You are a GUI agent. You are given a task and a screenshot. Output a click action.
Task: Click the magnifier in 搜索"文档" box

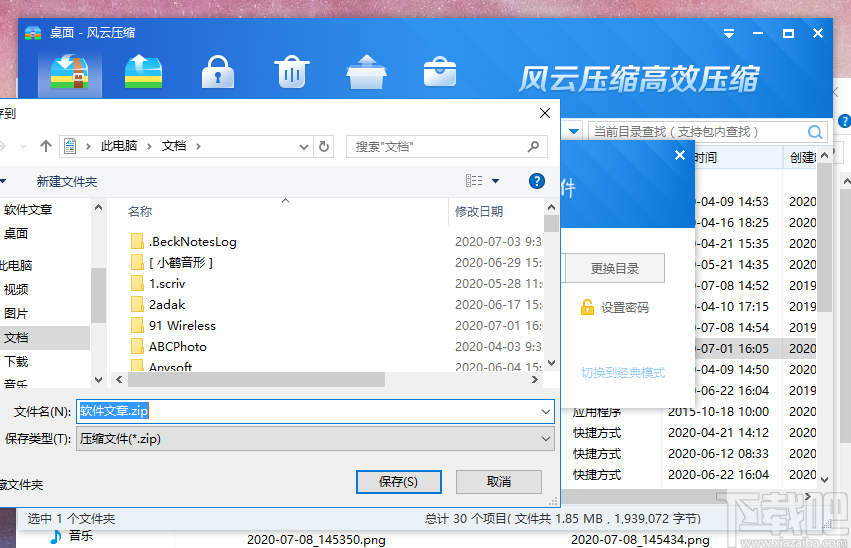[534, 146]
